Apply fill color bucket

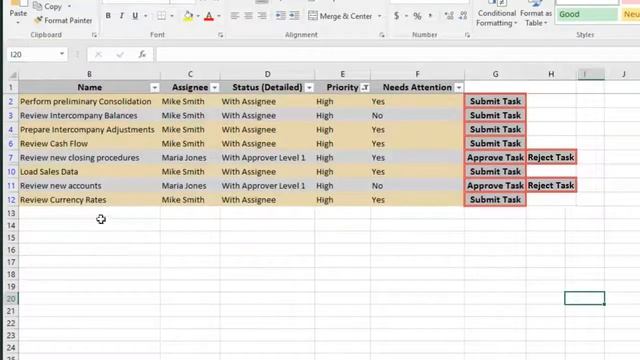[x=188, y=16]
